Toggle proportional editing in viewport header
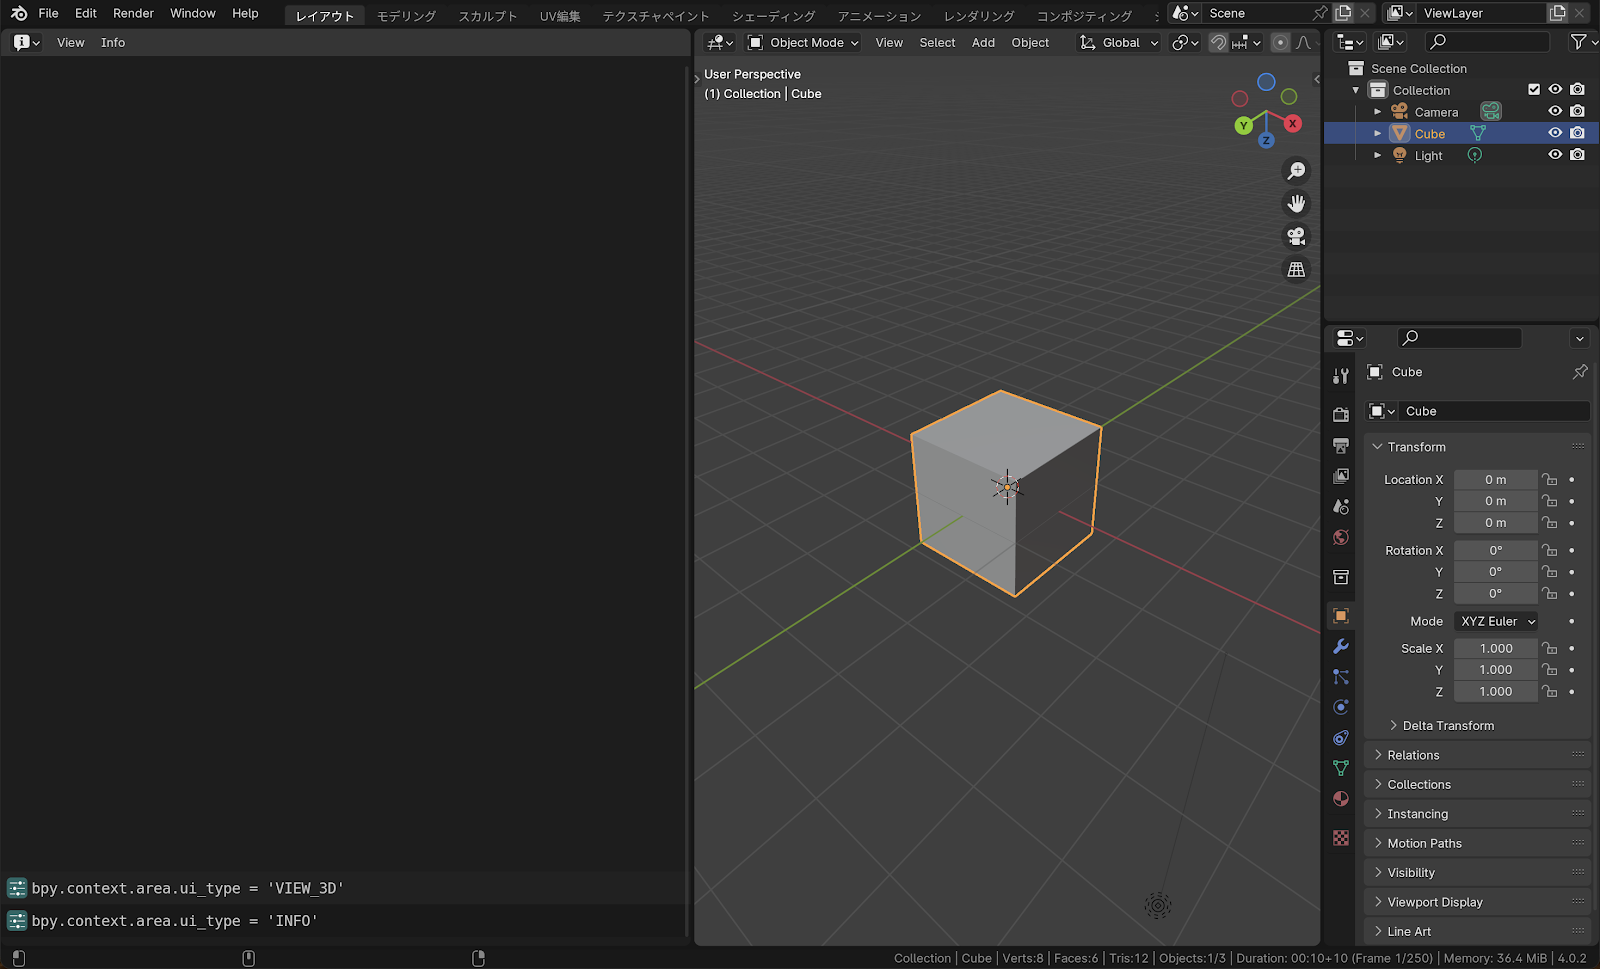 (1280, 42)
